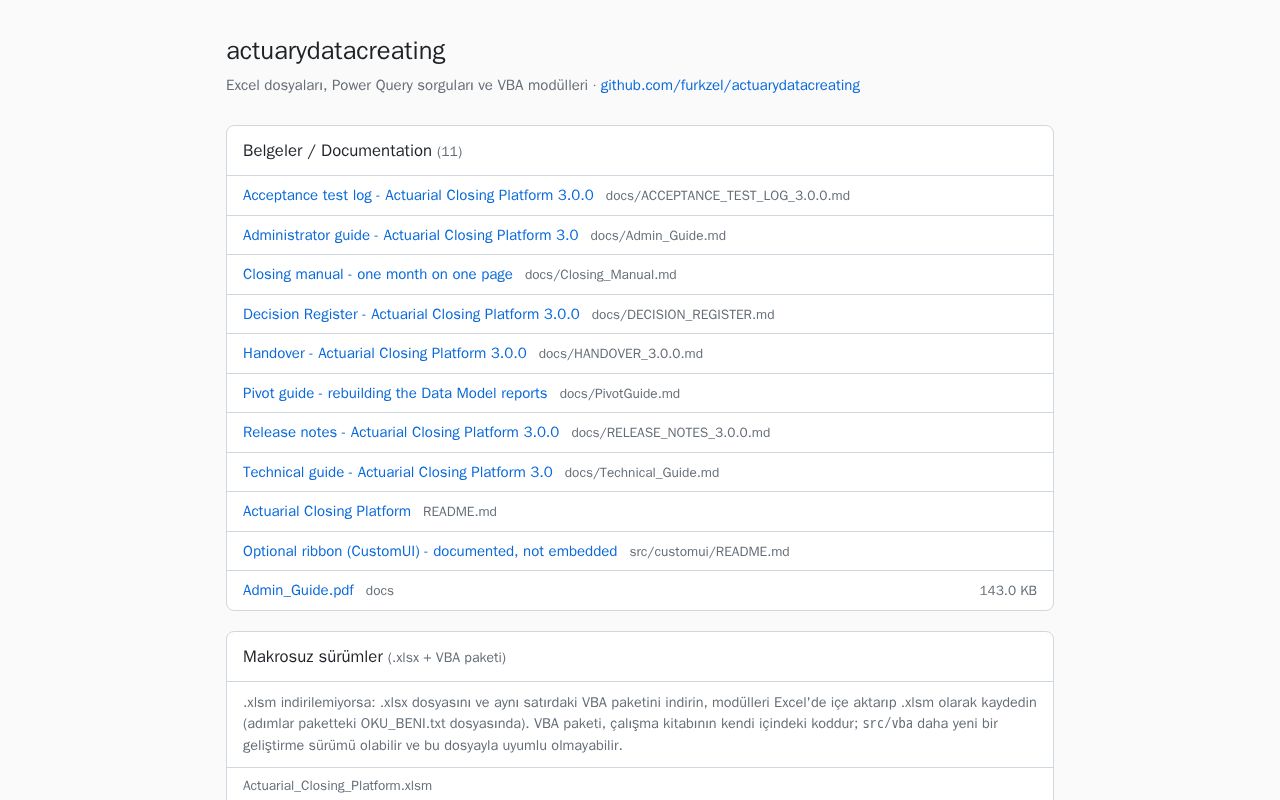Screen dimensions: 1280x800
Task: Click the docs/Closing_Manual.md path text
Action: [x=601, y=275]
